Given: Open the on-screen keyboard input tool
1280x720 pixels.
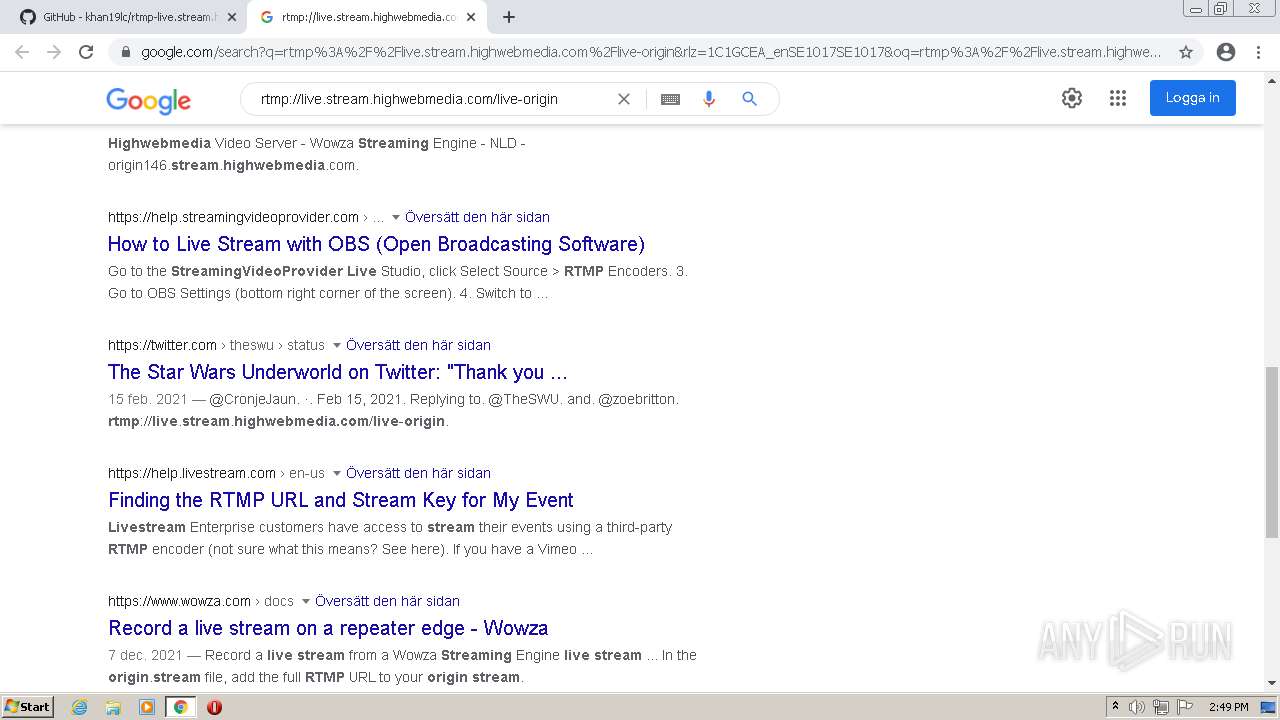Looking at the screenshot, I should 670,99.
